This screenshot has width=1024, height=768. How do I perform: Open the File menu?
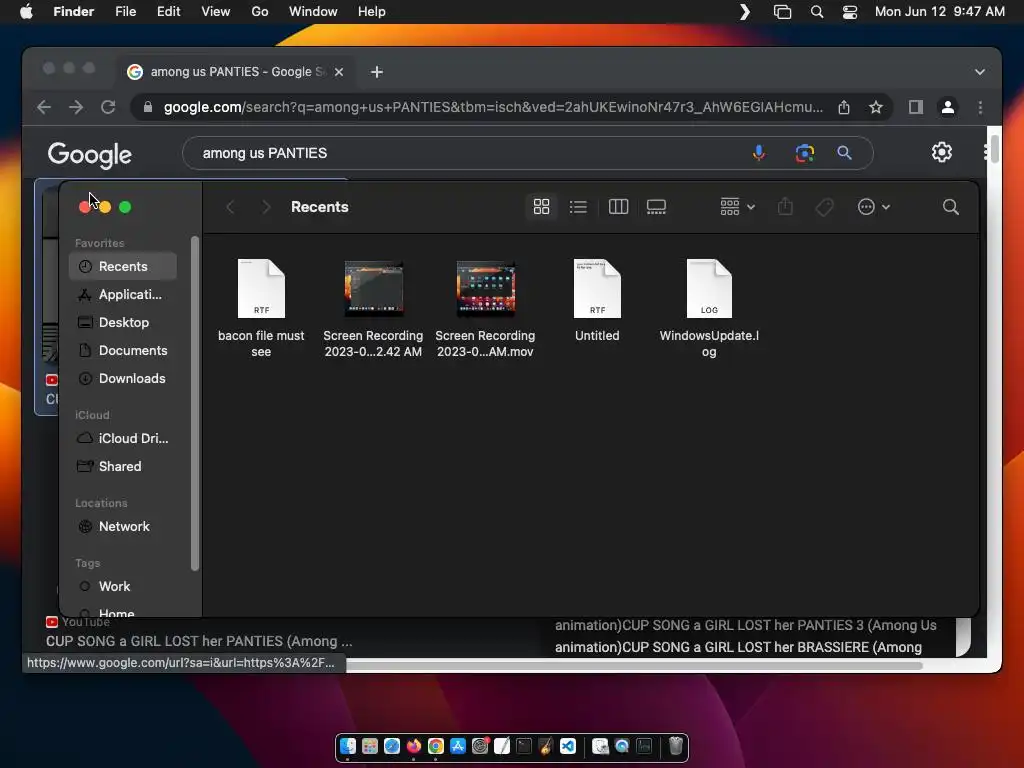[x=125, y=12]
